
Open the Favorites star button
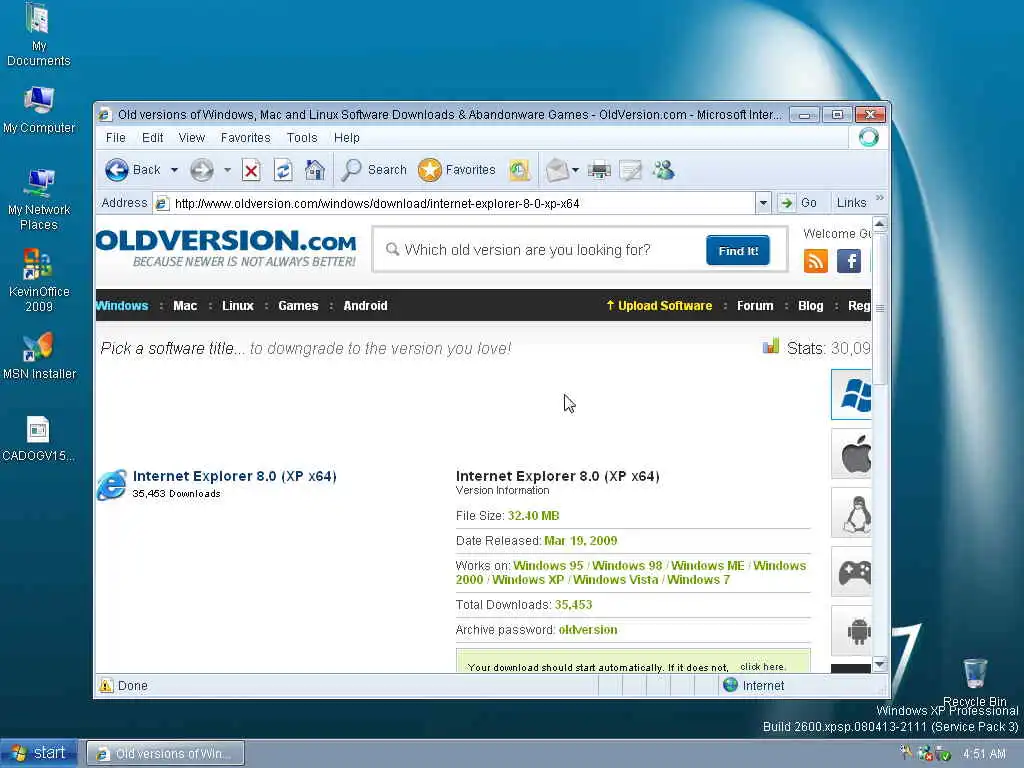[457, 170]
